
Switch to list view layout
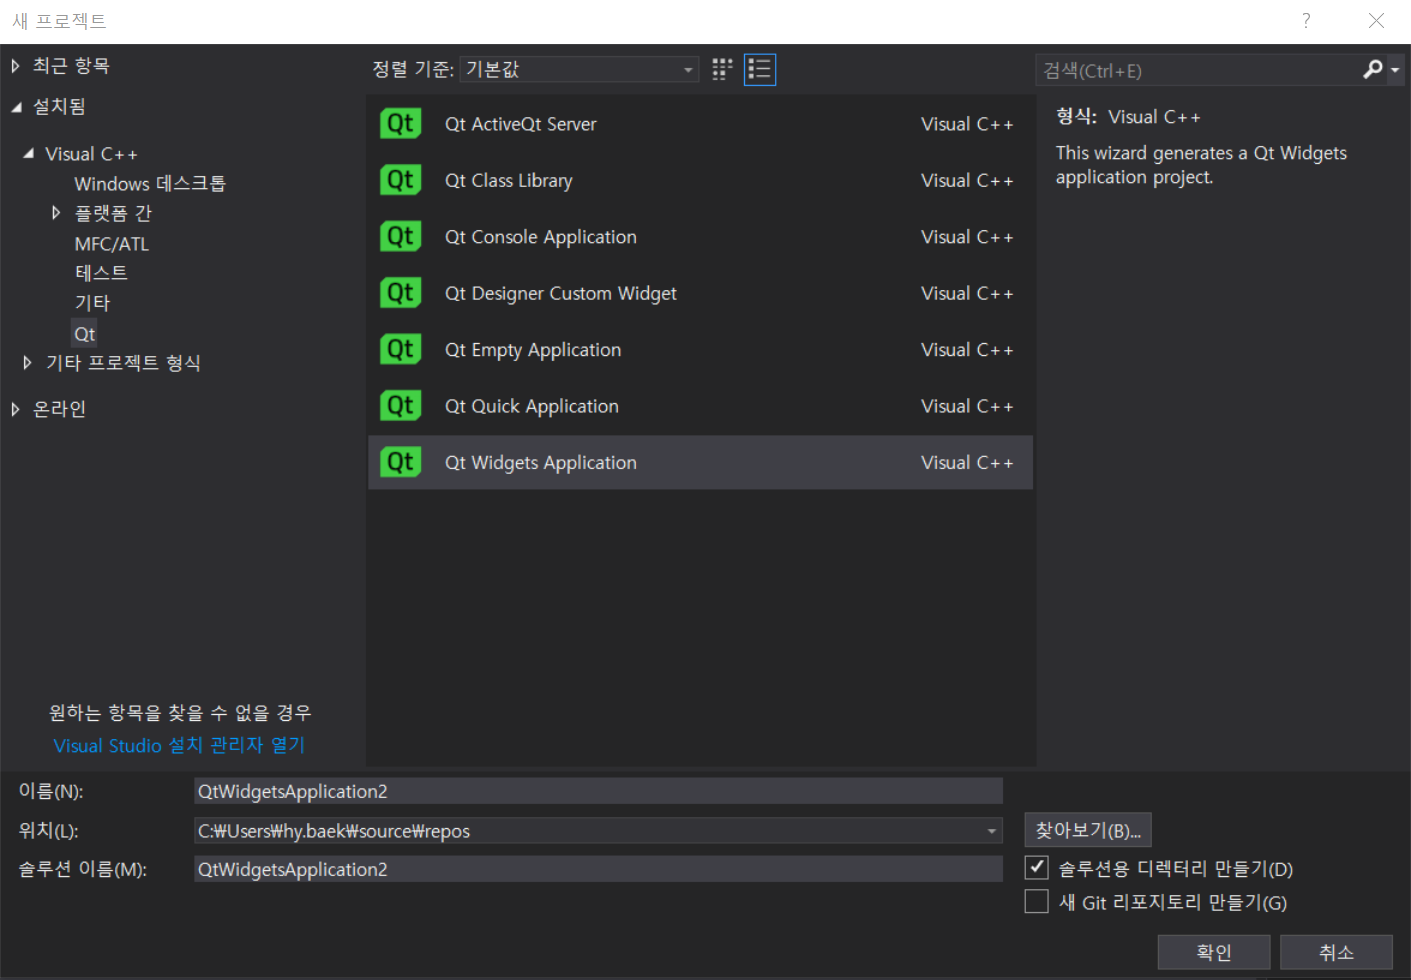pyautogui.click(x=760, y=69)
